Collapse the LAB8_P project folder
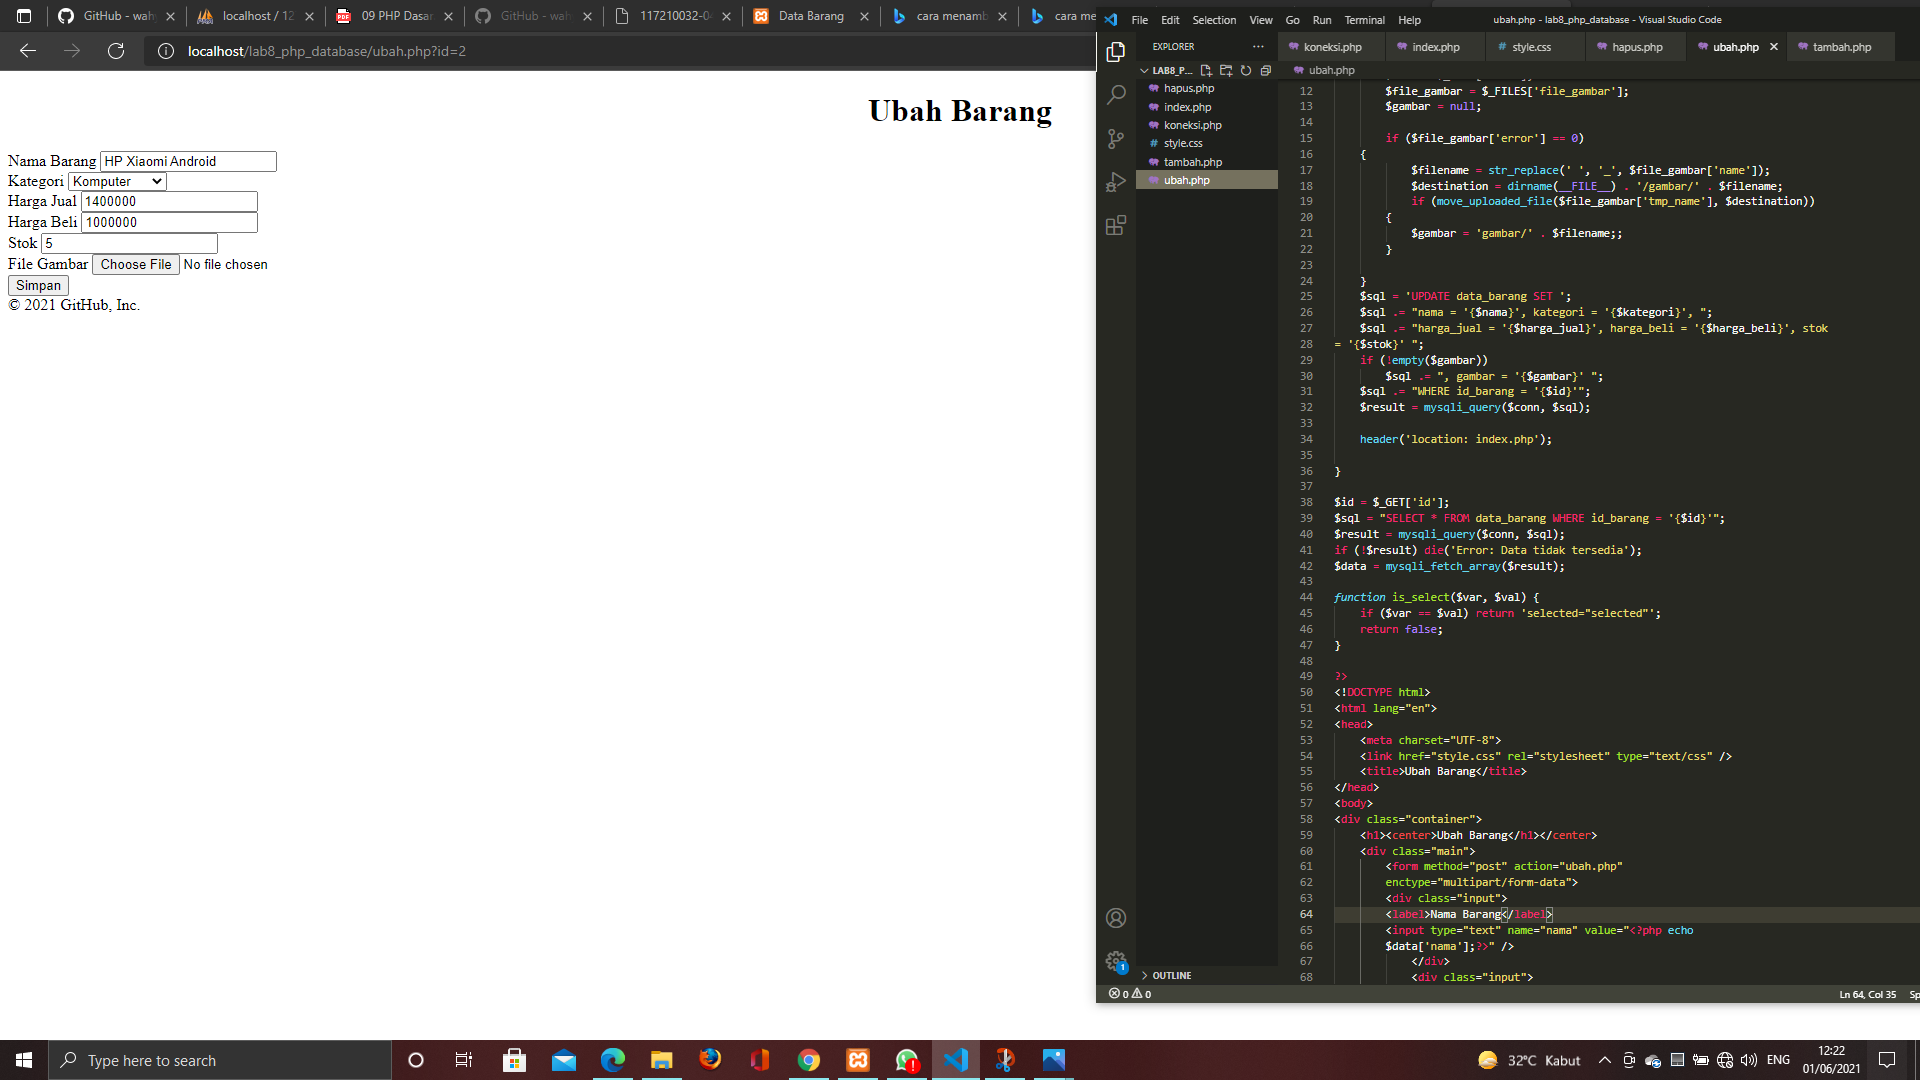Image resolution: width=1920 pixels, height=1080 pixels. (1144, 70)
